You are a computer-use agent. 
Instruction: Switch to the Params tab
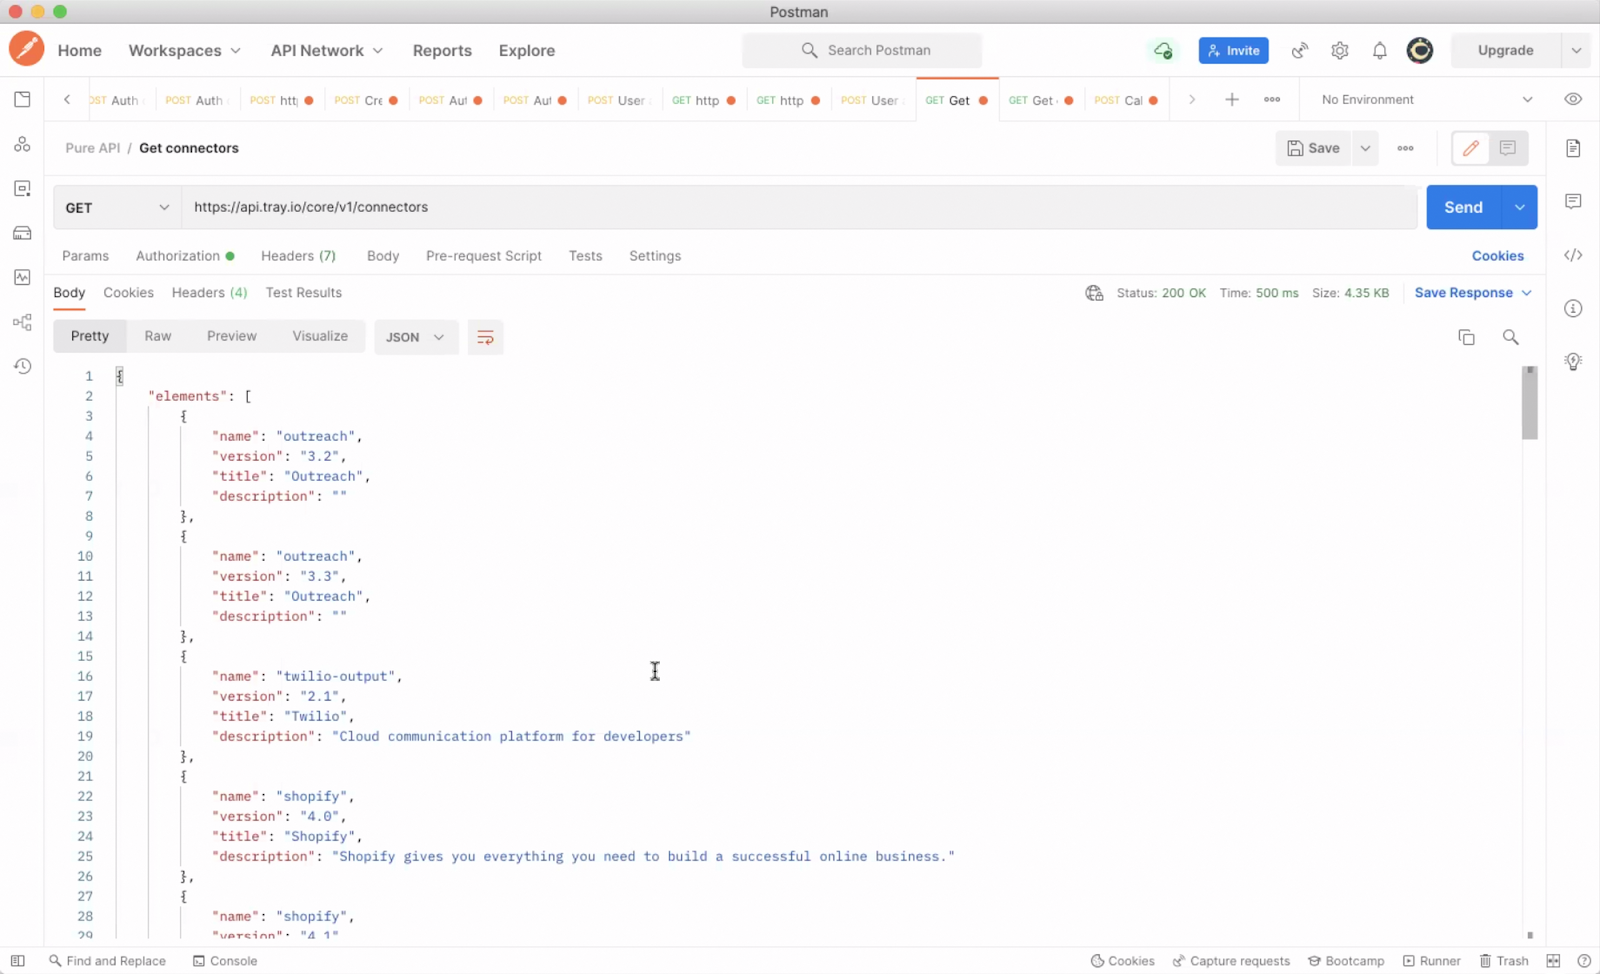[86, 256]
